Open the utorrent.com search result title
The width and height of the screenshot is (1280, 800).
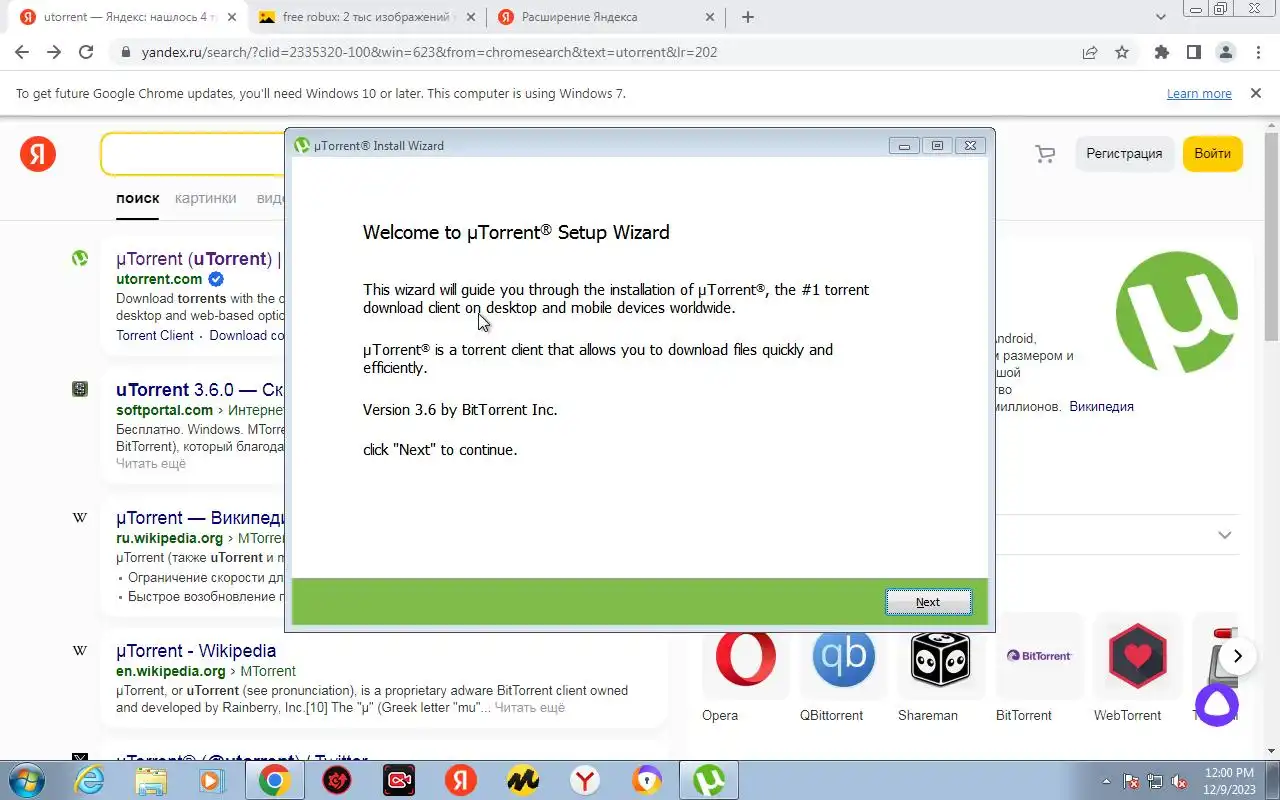(199, 259)
